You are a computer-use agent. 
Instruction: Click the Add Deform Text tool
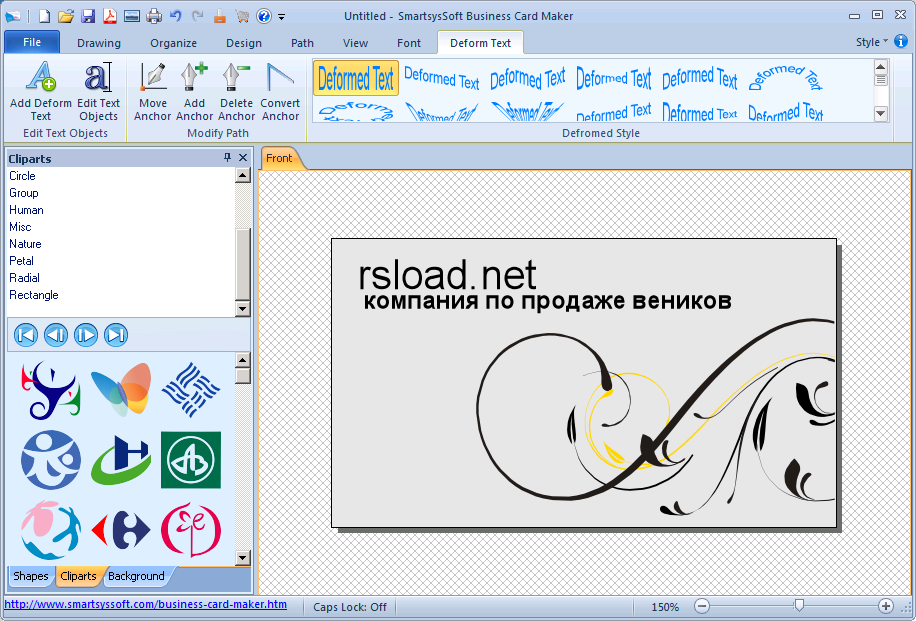click(41, 91)
